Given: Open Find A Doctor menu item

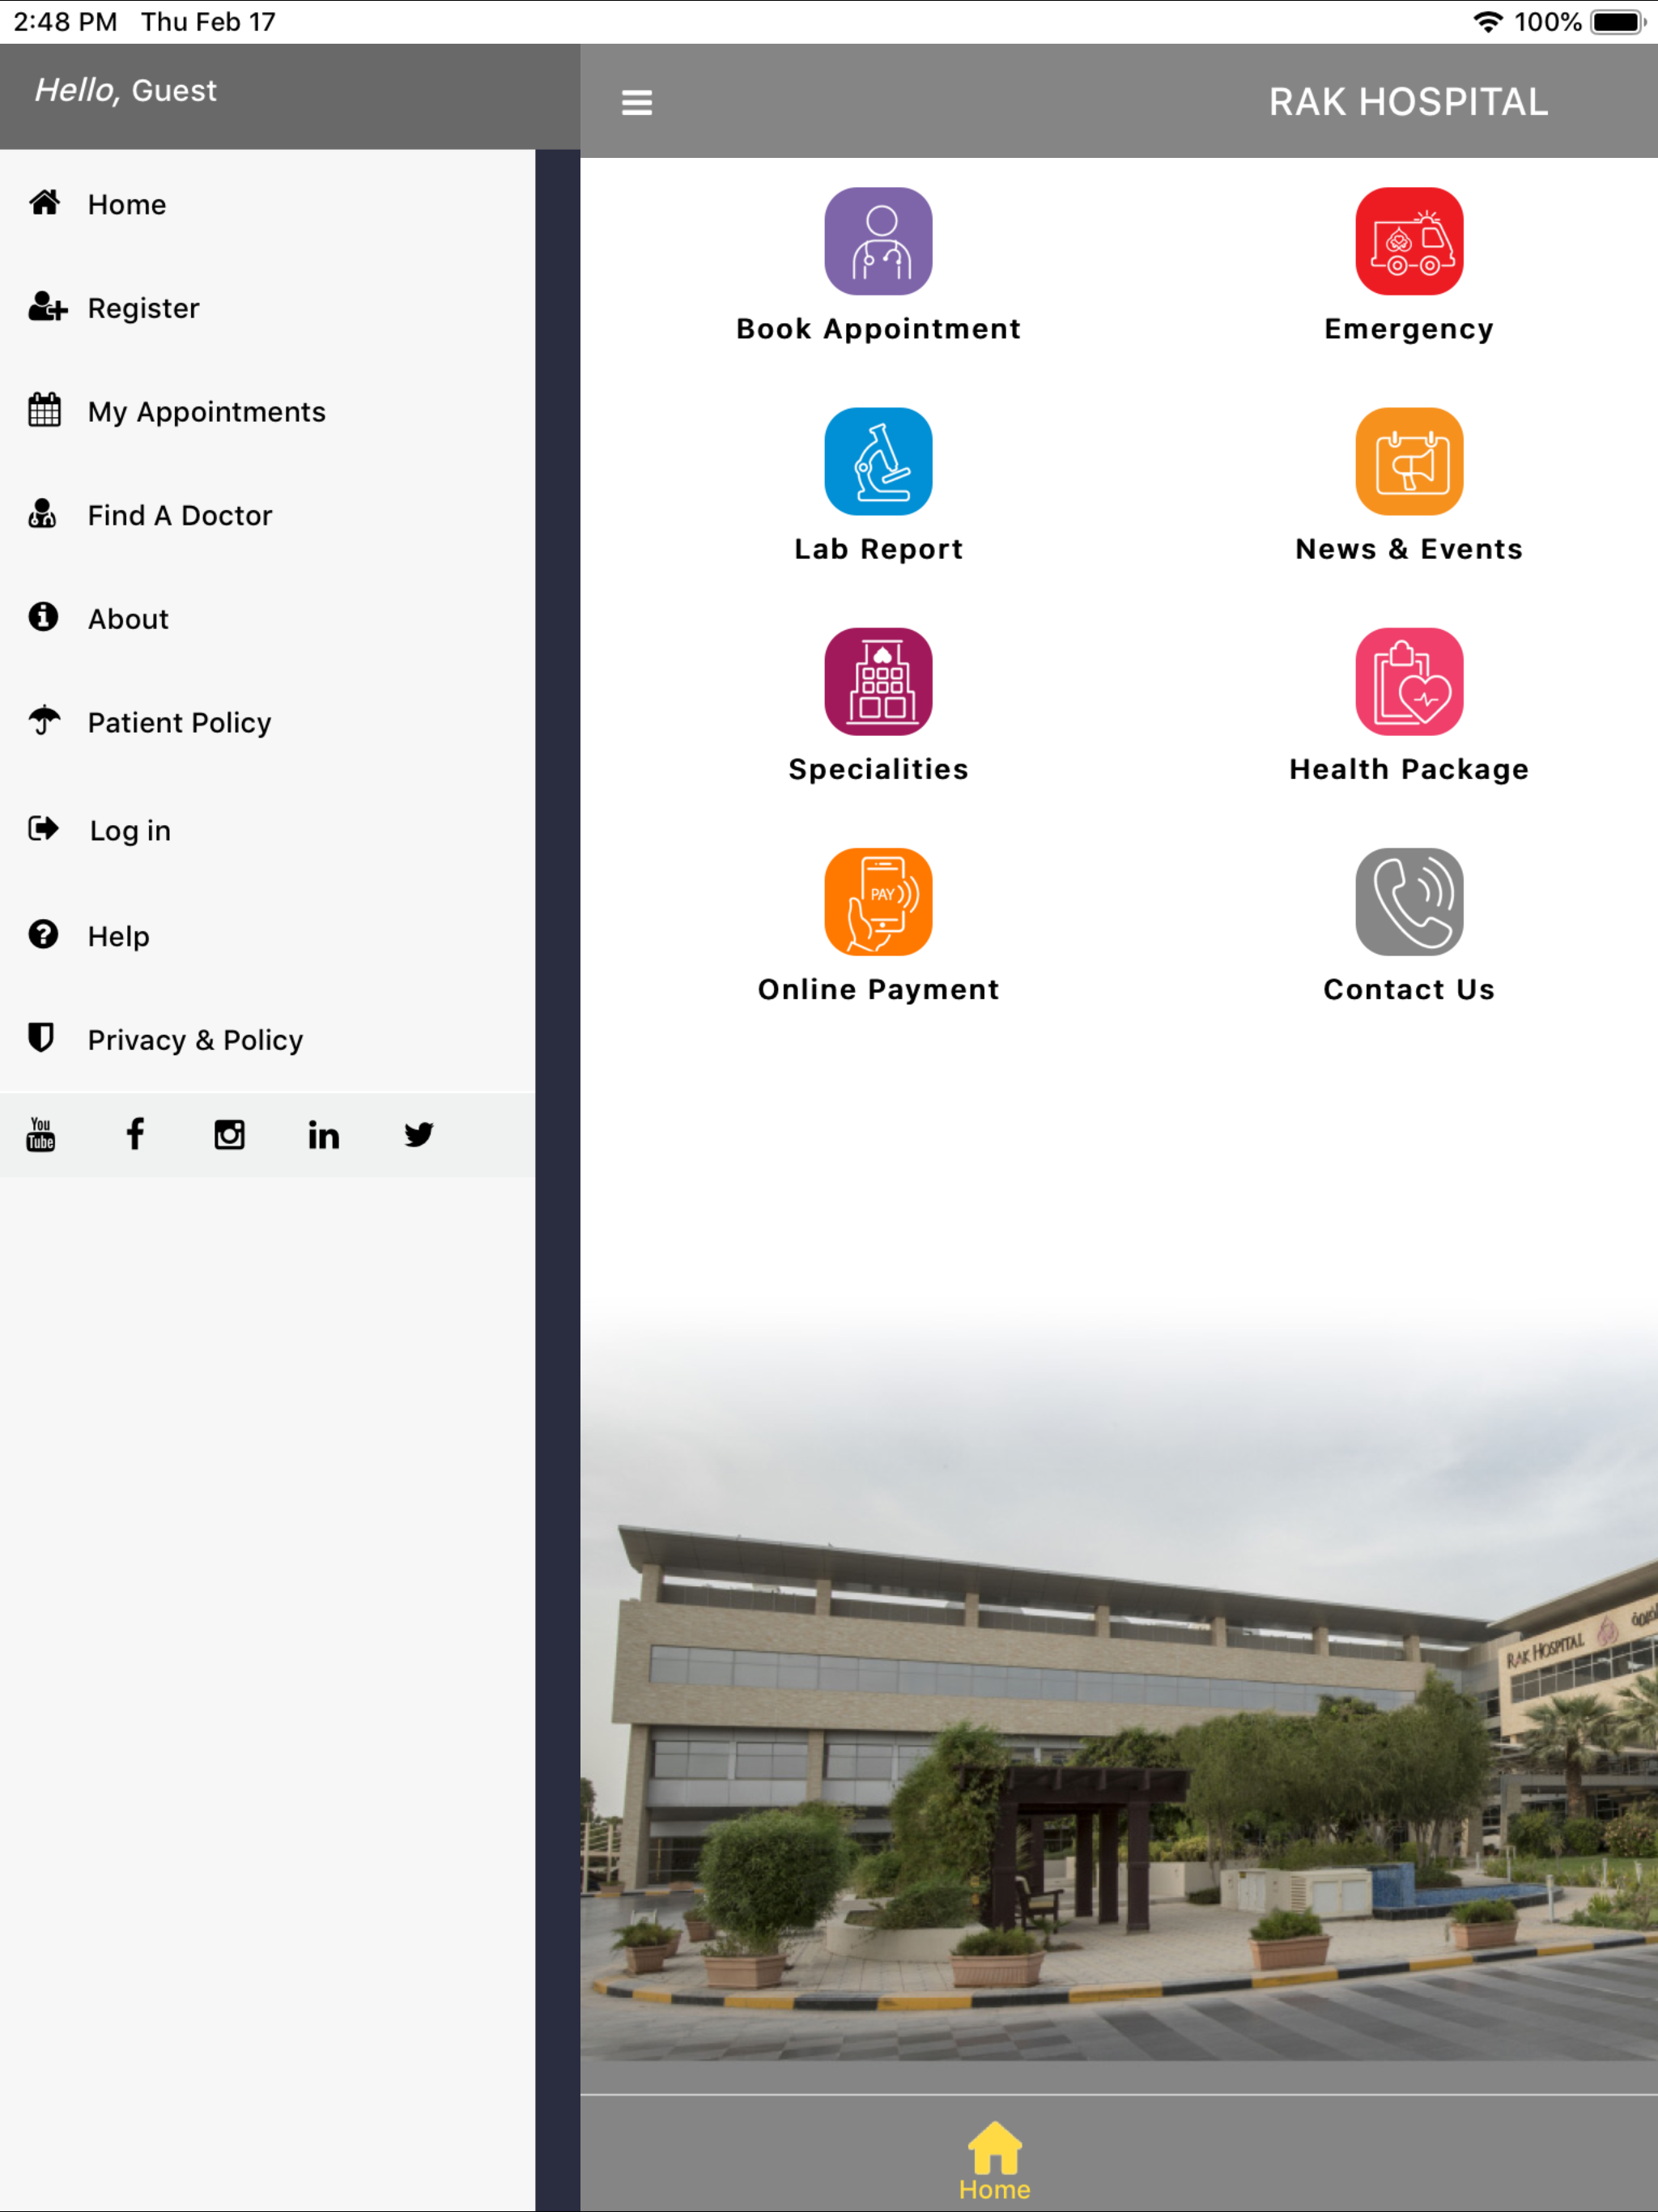Looking at the screenshot, I should [x=267, y=515].
